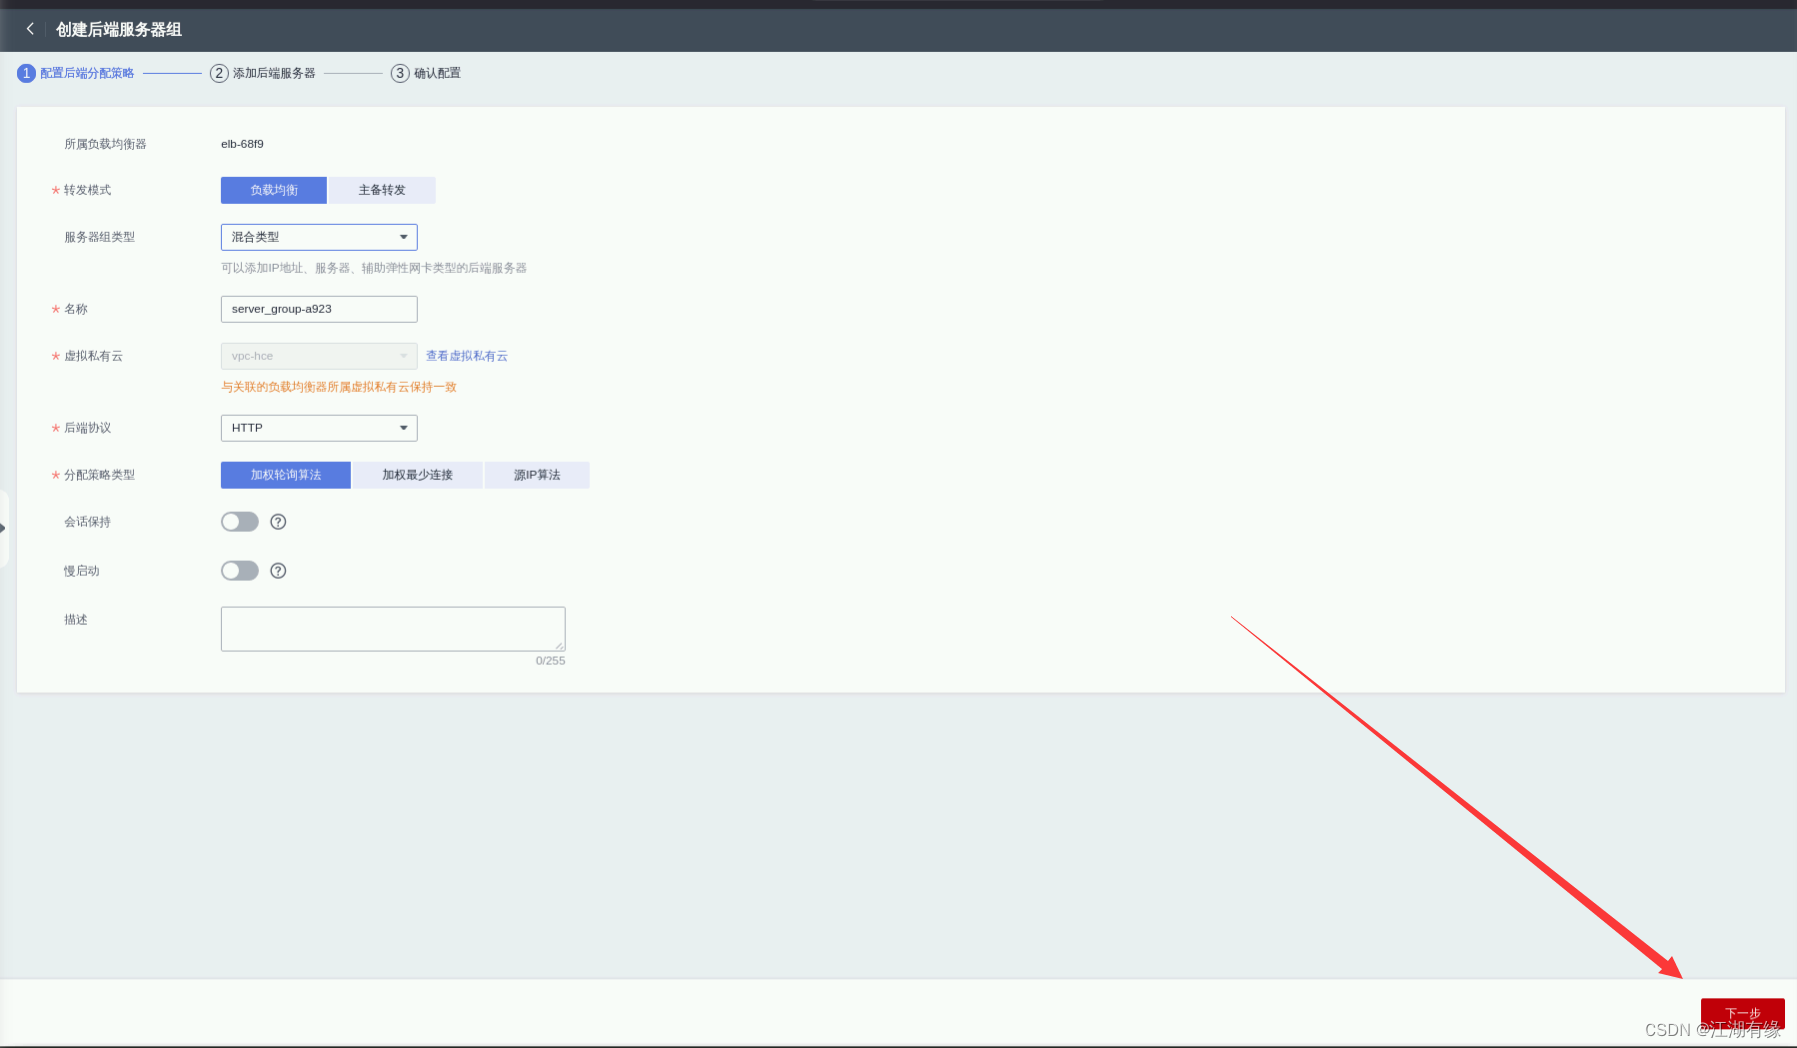Screen dimensions: 1797x1048
Task: Click orange VPC consistency hint text
Action: click(339, 387)
